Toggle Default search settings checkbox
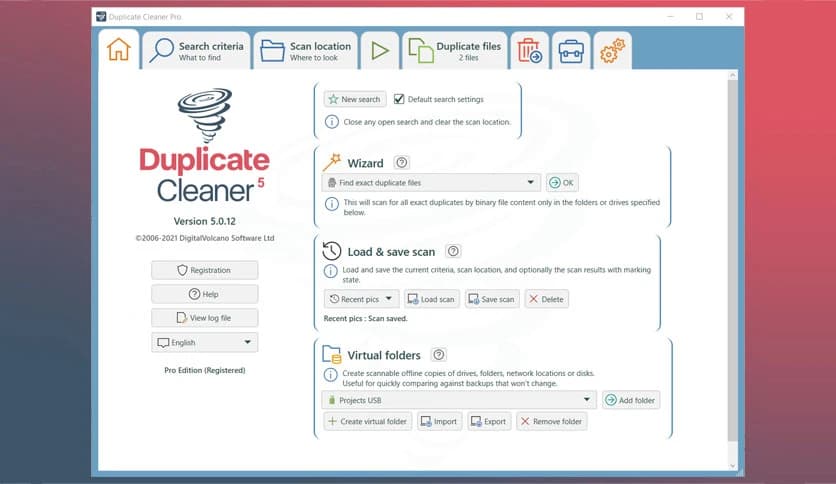The width and height of the screenshot is (836, 484). point(399,99)
